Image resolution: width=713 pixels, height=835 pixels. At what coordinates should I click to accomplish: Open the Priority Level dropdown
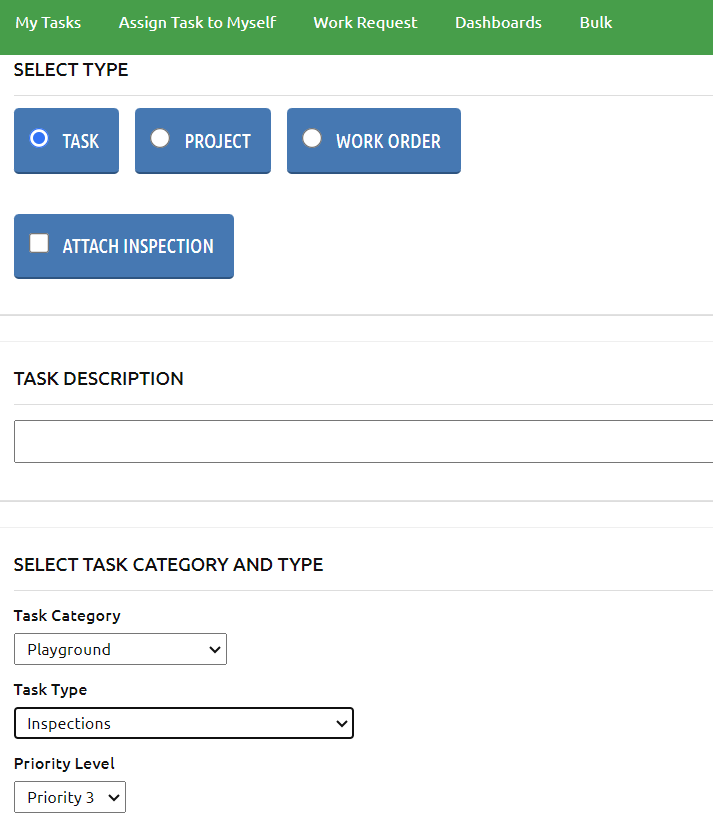(x=69, y=797)
